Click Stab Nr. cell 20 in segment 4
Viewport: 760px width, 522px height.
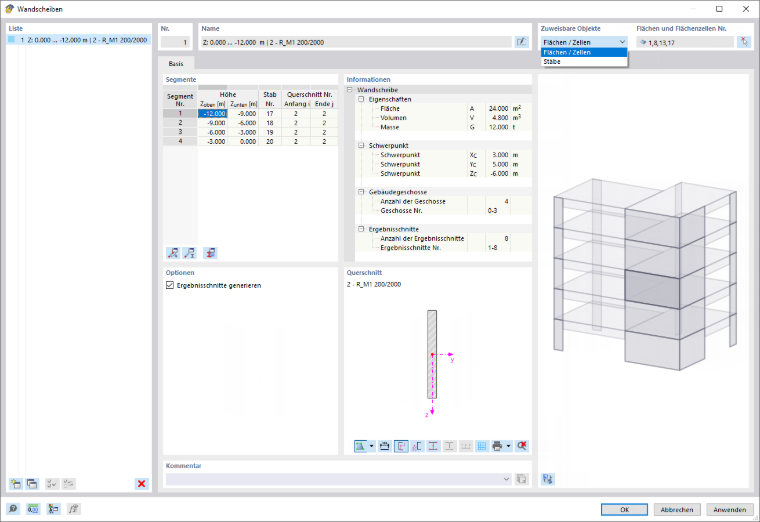269,142
